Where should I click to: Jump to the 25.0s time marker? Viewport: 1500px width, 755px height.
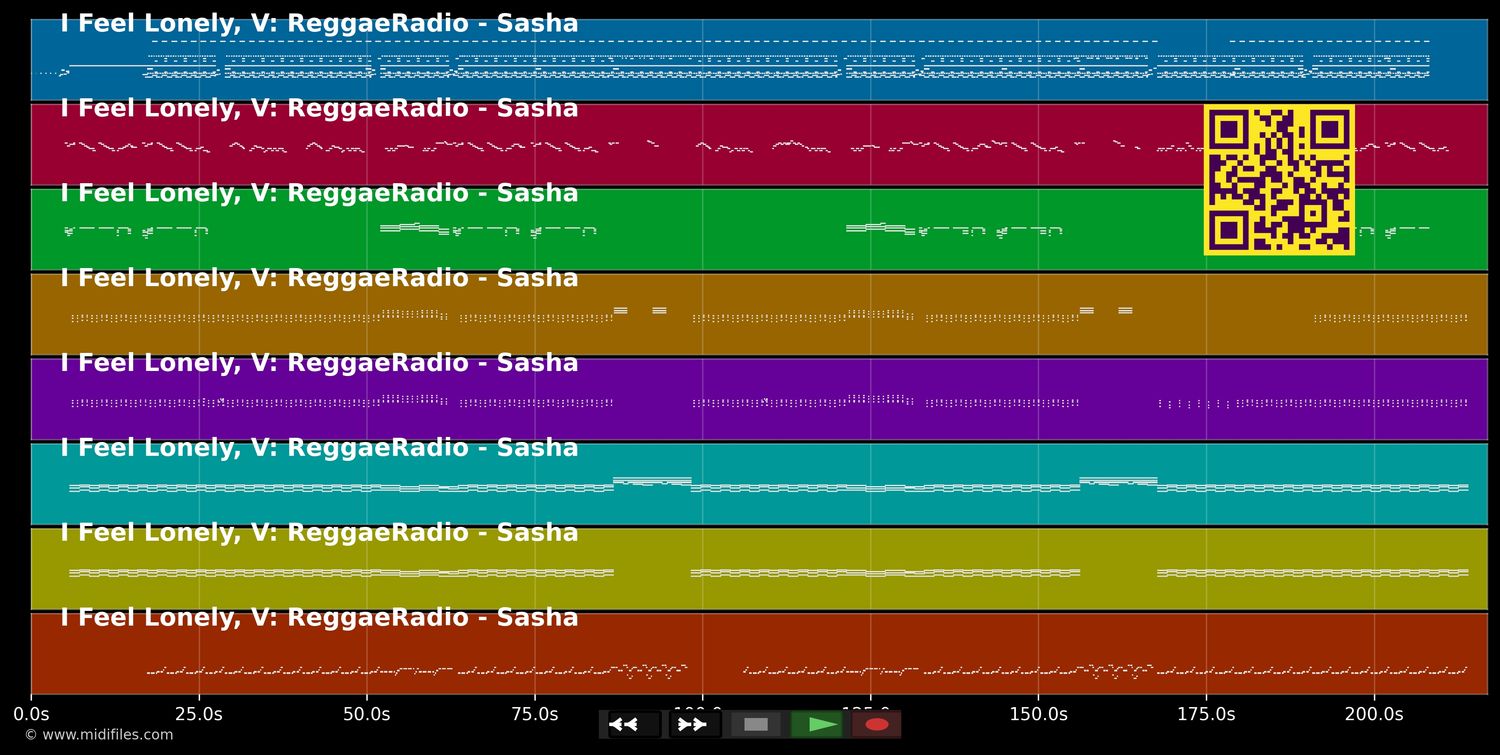click(x=199, y=714)
